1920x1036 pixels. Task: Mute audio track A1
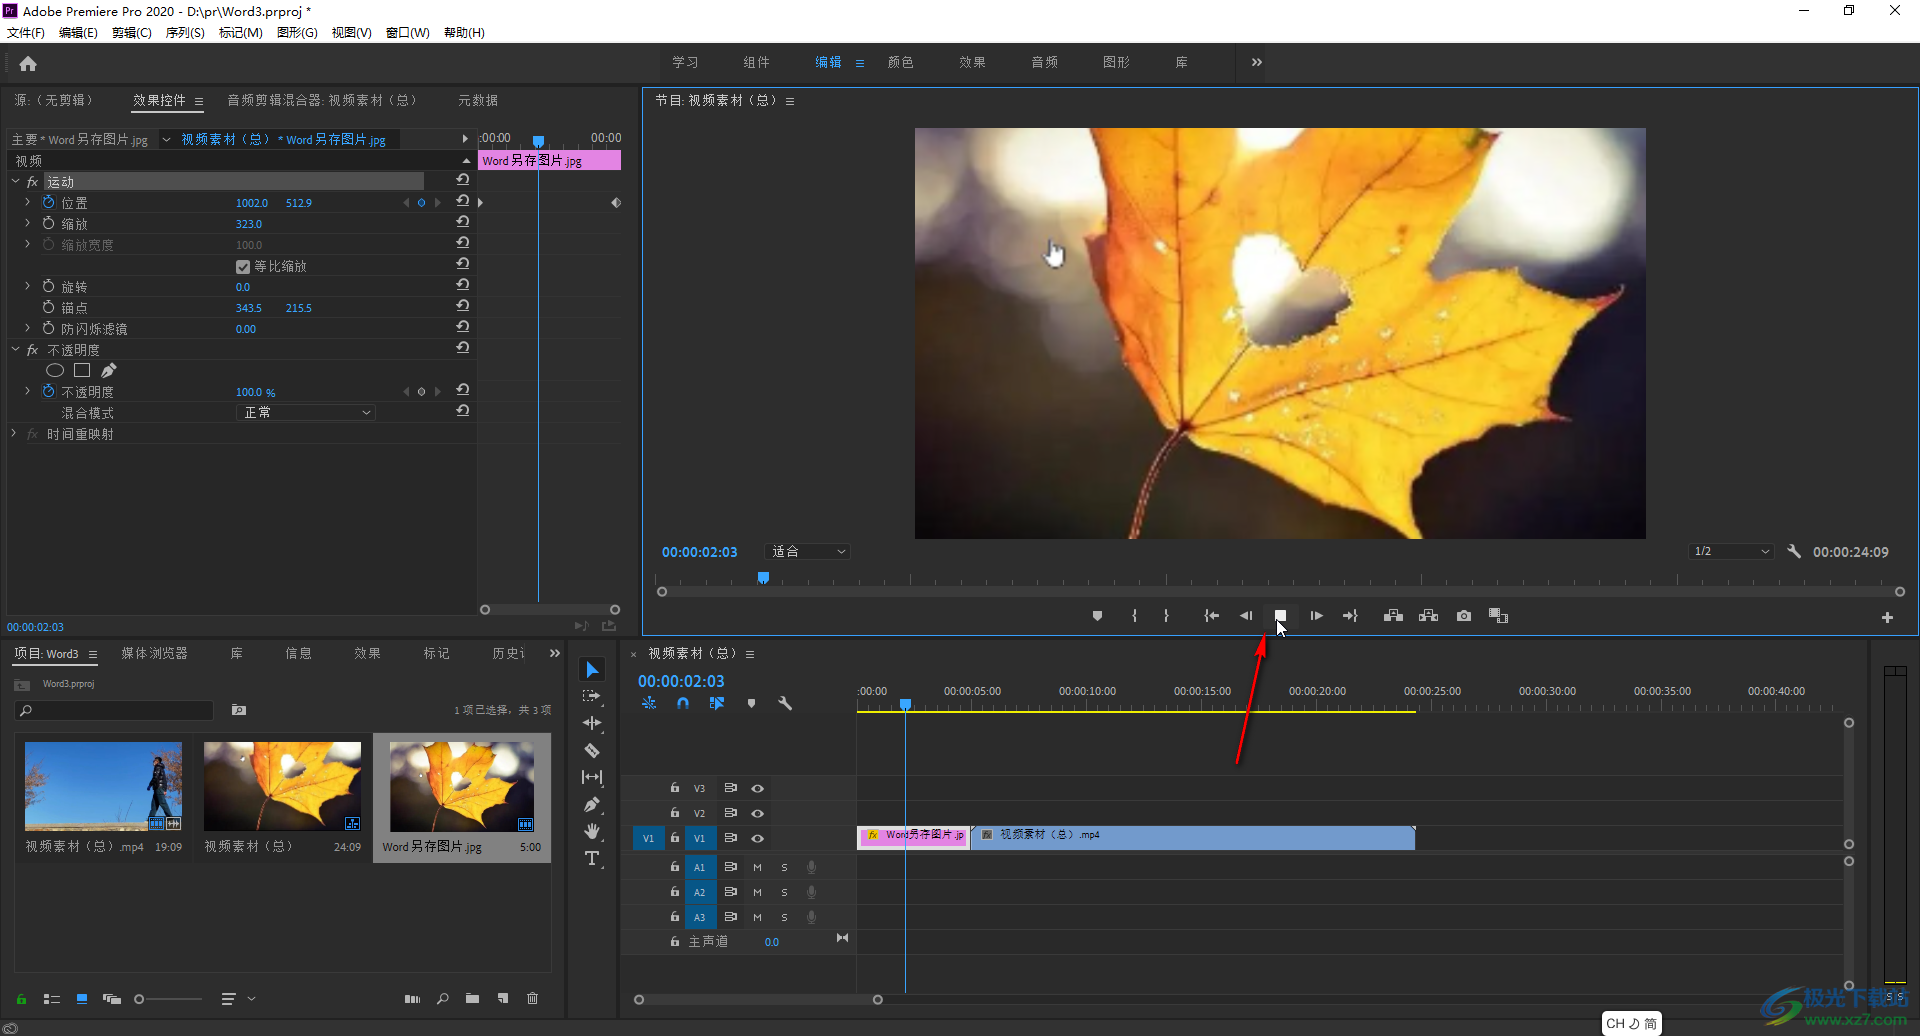[757, 867]
